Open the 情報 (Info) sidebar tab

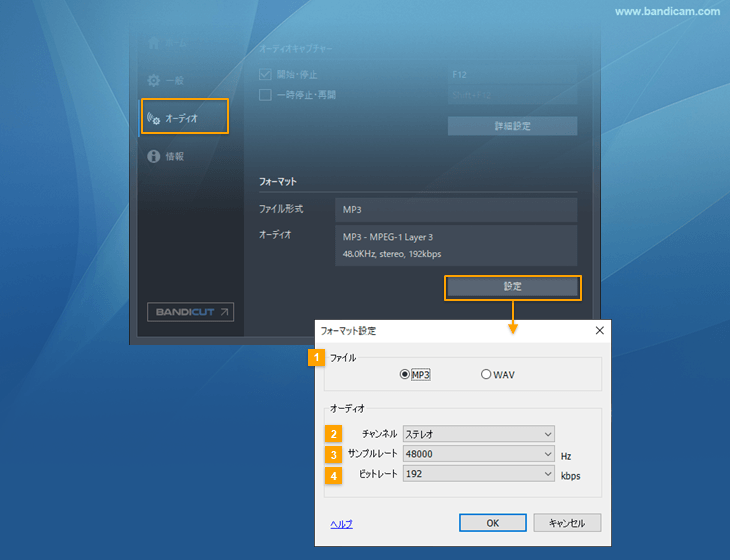tap(174, 156)
